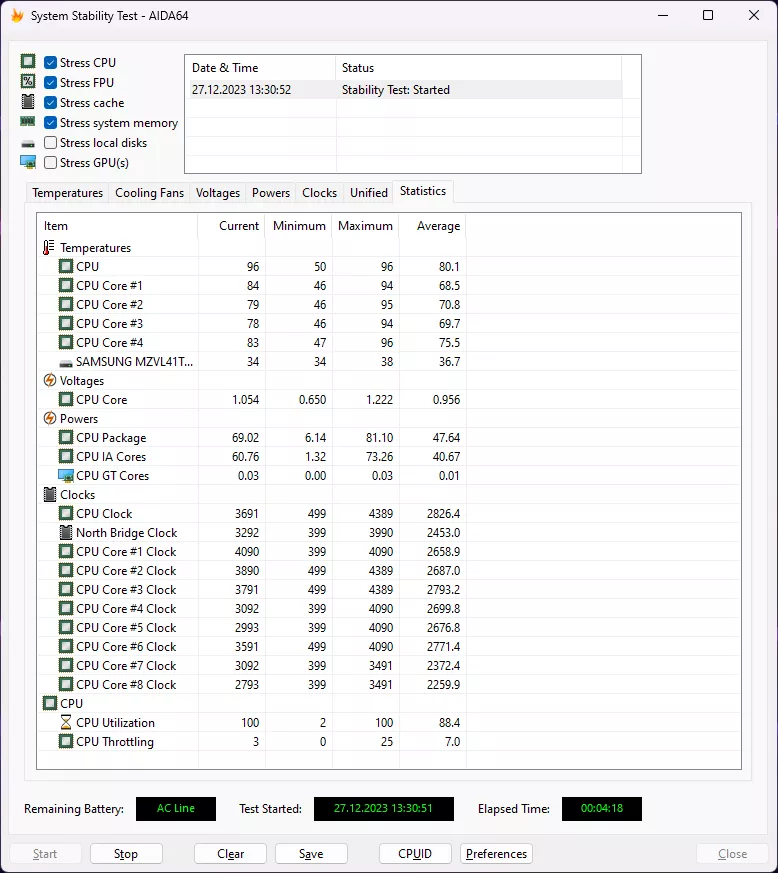Screen dimensions: 778x873
Task: Open the Cooling Fans tab
Action: tap(149, 193)
